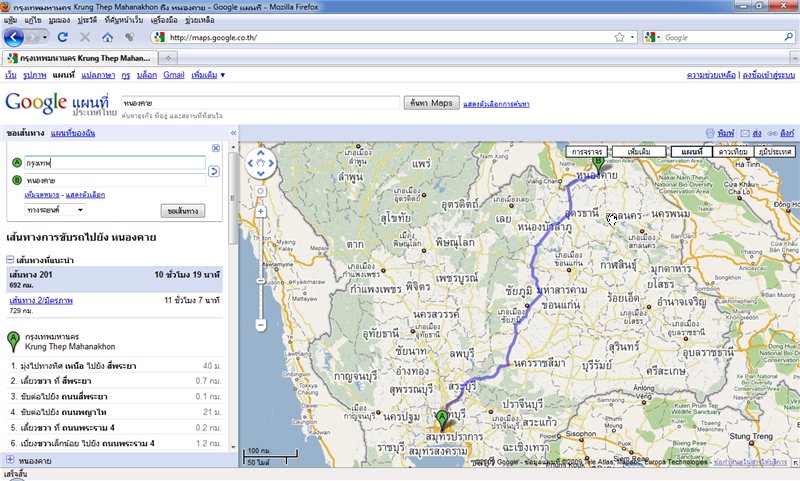
Task: Click the Street View pegman icon above zoom slider
Action: tap(261, 191)
